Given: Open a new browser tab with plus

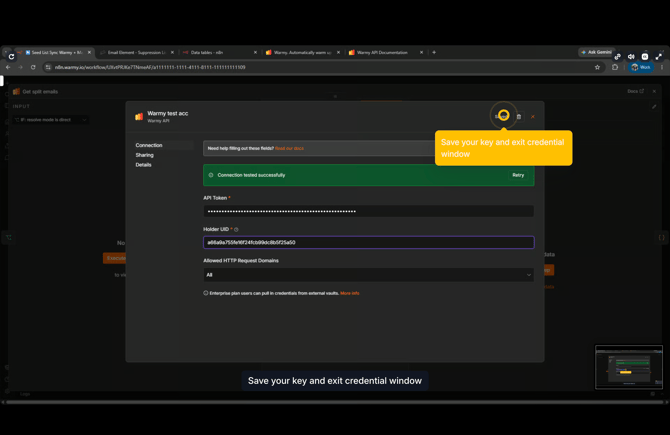Looking at the screenshot, I should (434, 52).
